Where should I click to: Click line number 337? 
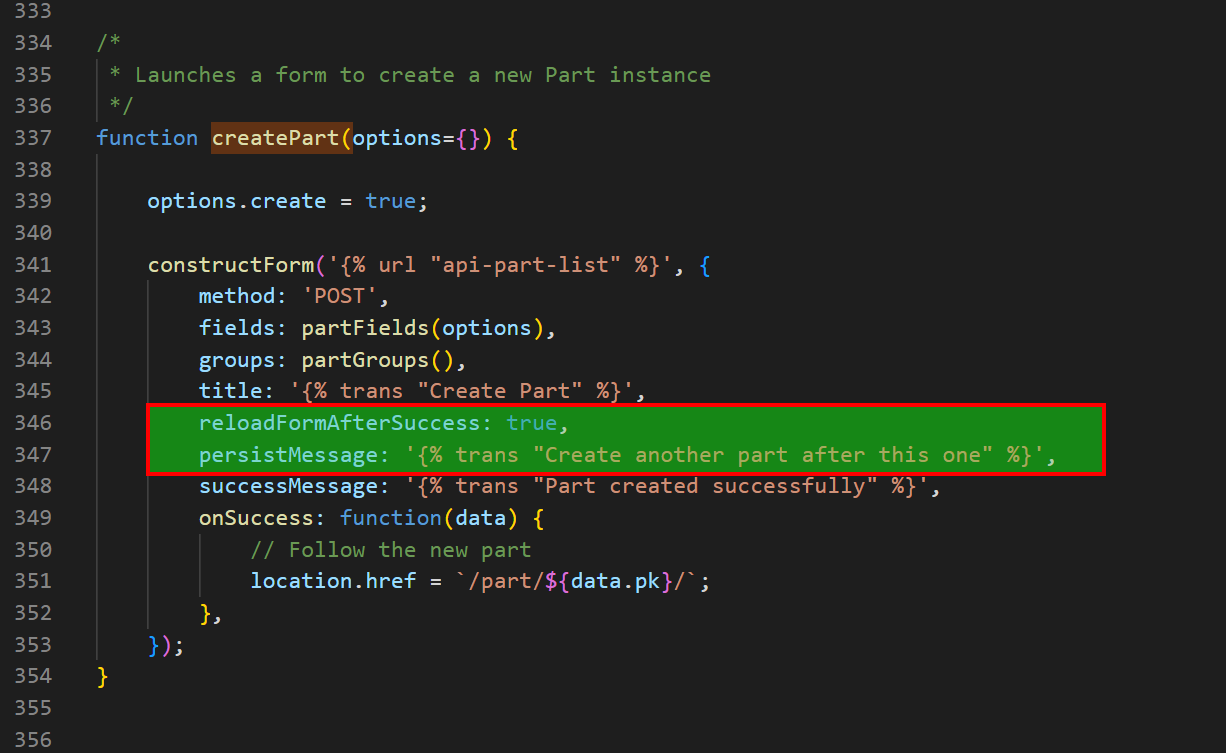(33, 137)
